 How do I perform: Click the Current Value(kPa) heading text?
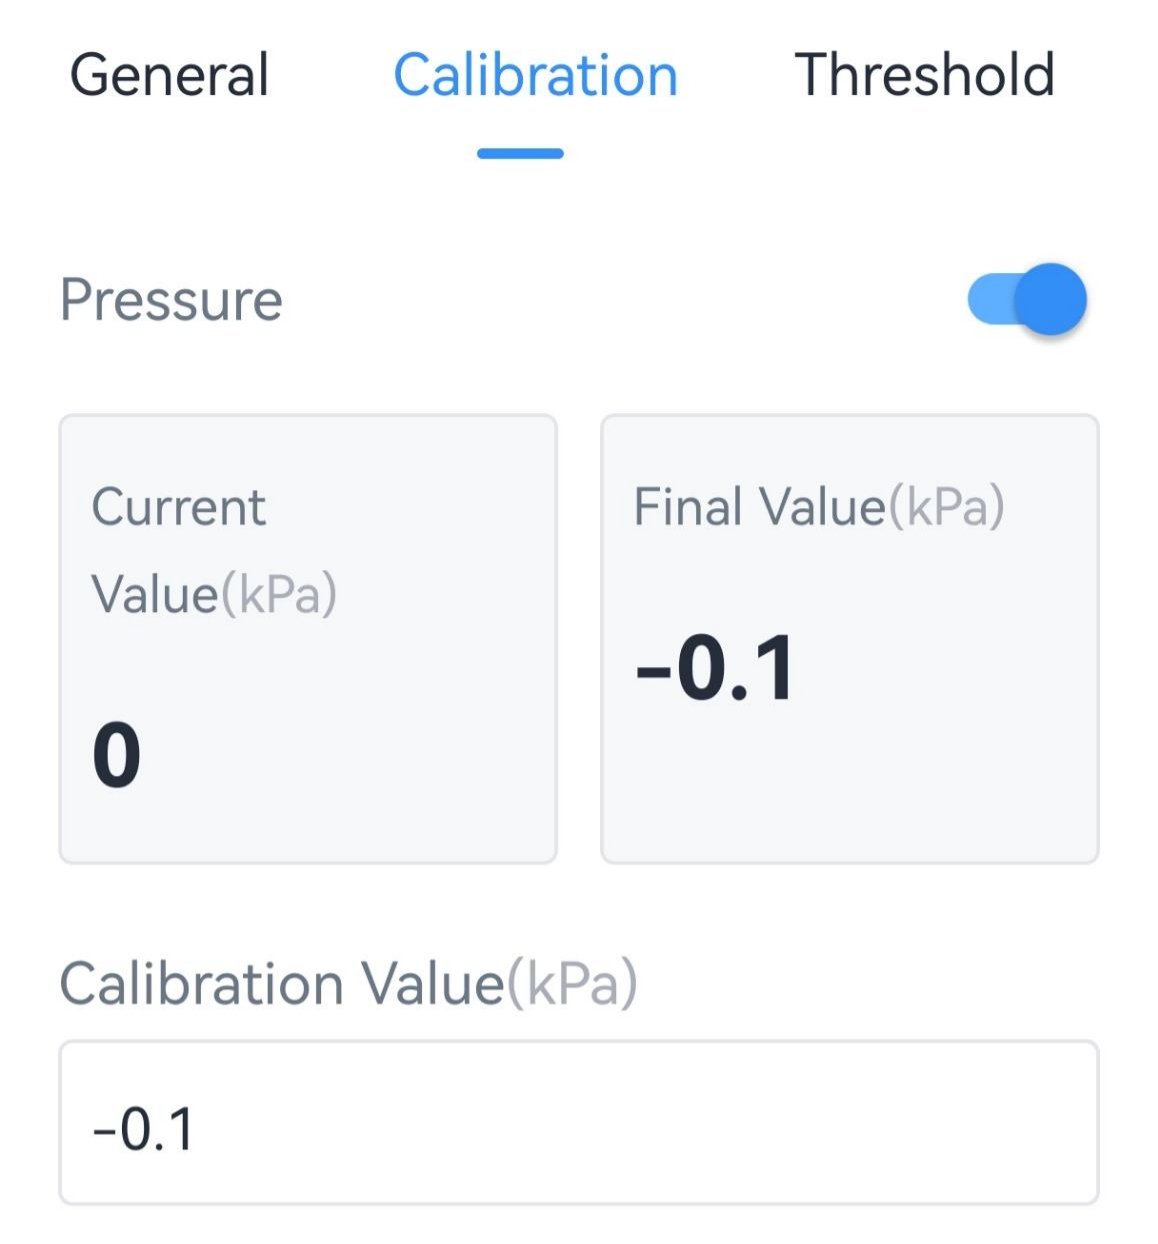213,550
